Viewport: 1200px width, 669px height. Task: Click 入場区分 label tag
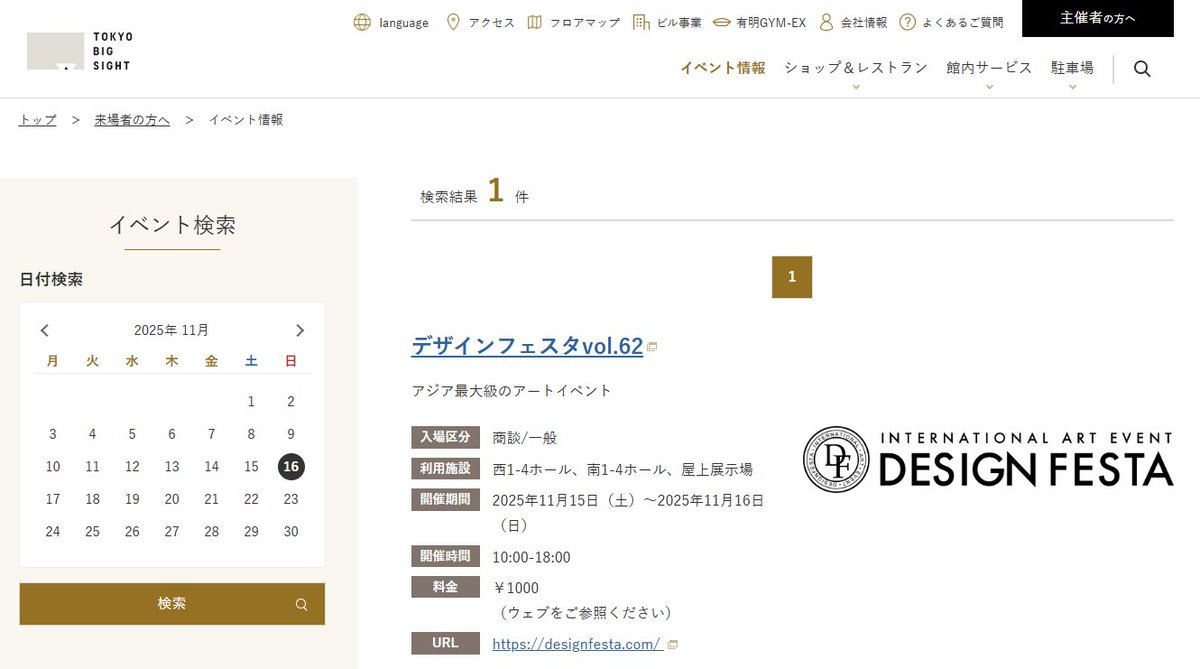pos(445,437)
